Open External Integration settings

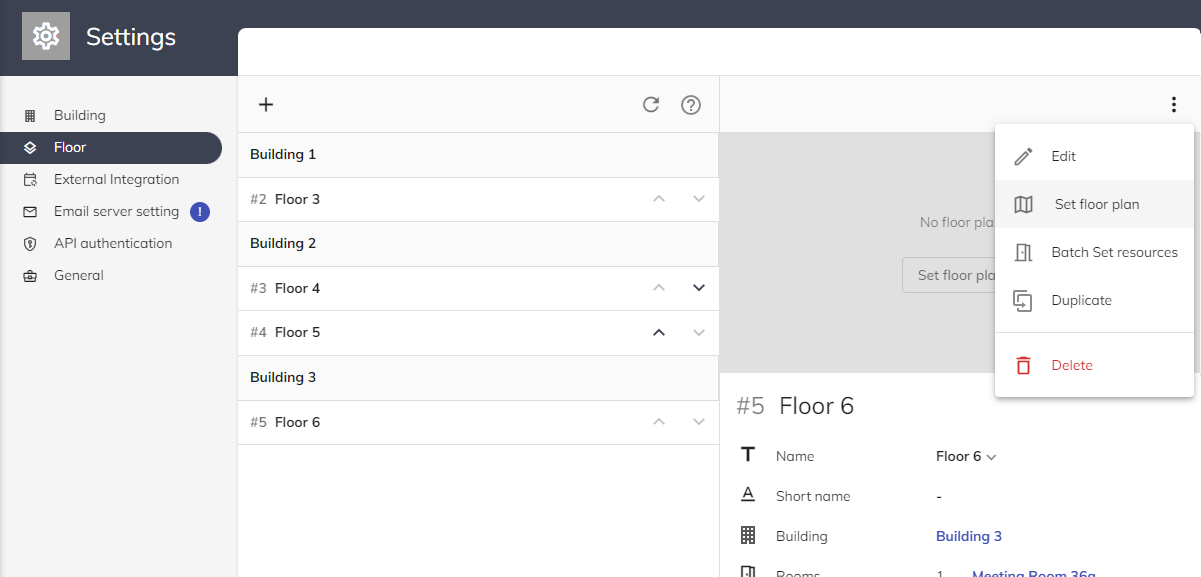(116, 180)
